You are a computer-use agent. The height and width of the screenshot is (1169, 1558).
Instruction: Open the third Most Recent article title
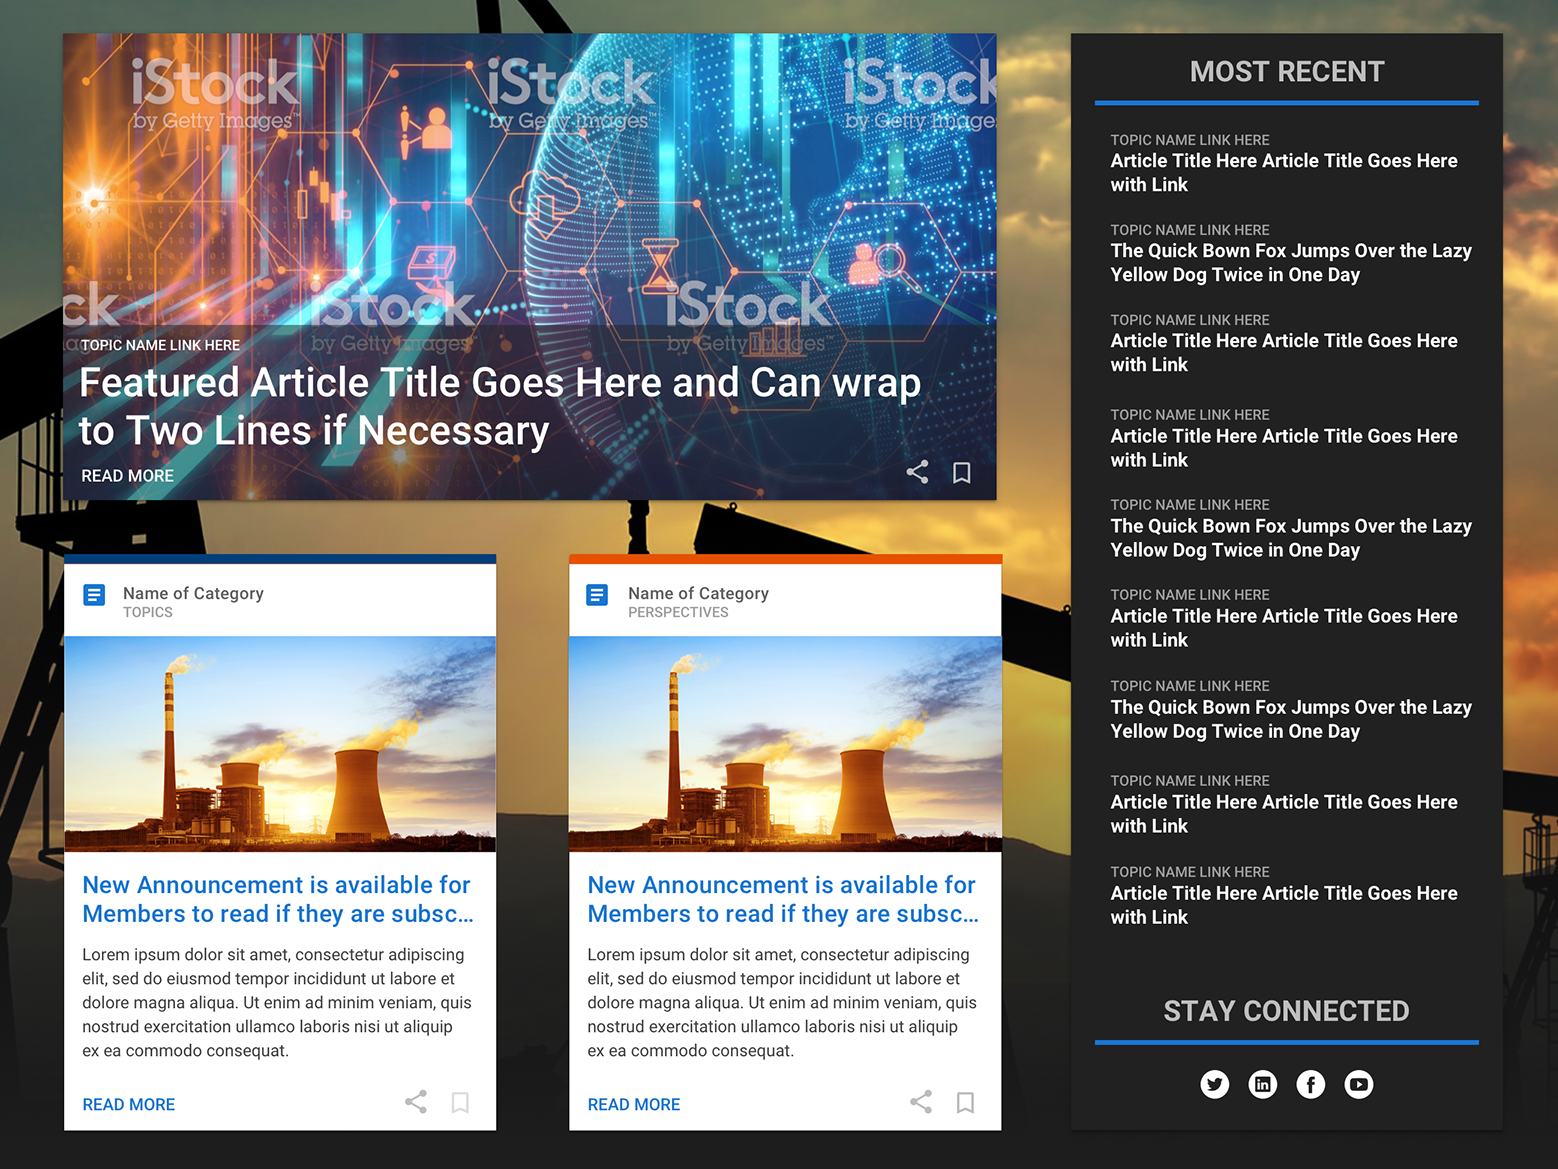(x=1284, y=353)
